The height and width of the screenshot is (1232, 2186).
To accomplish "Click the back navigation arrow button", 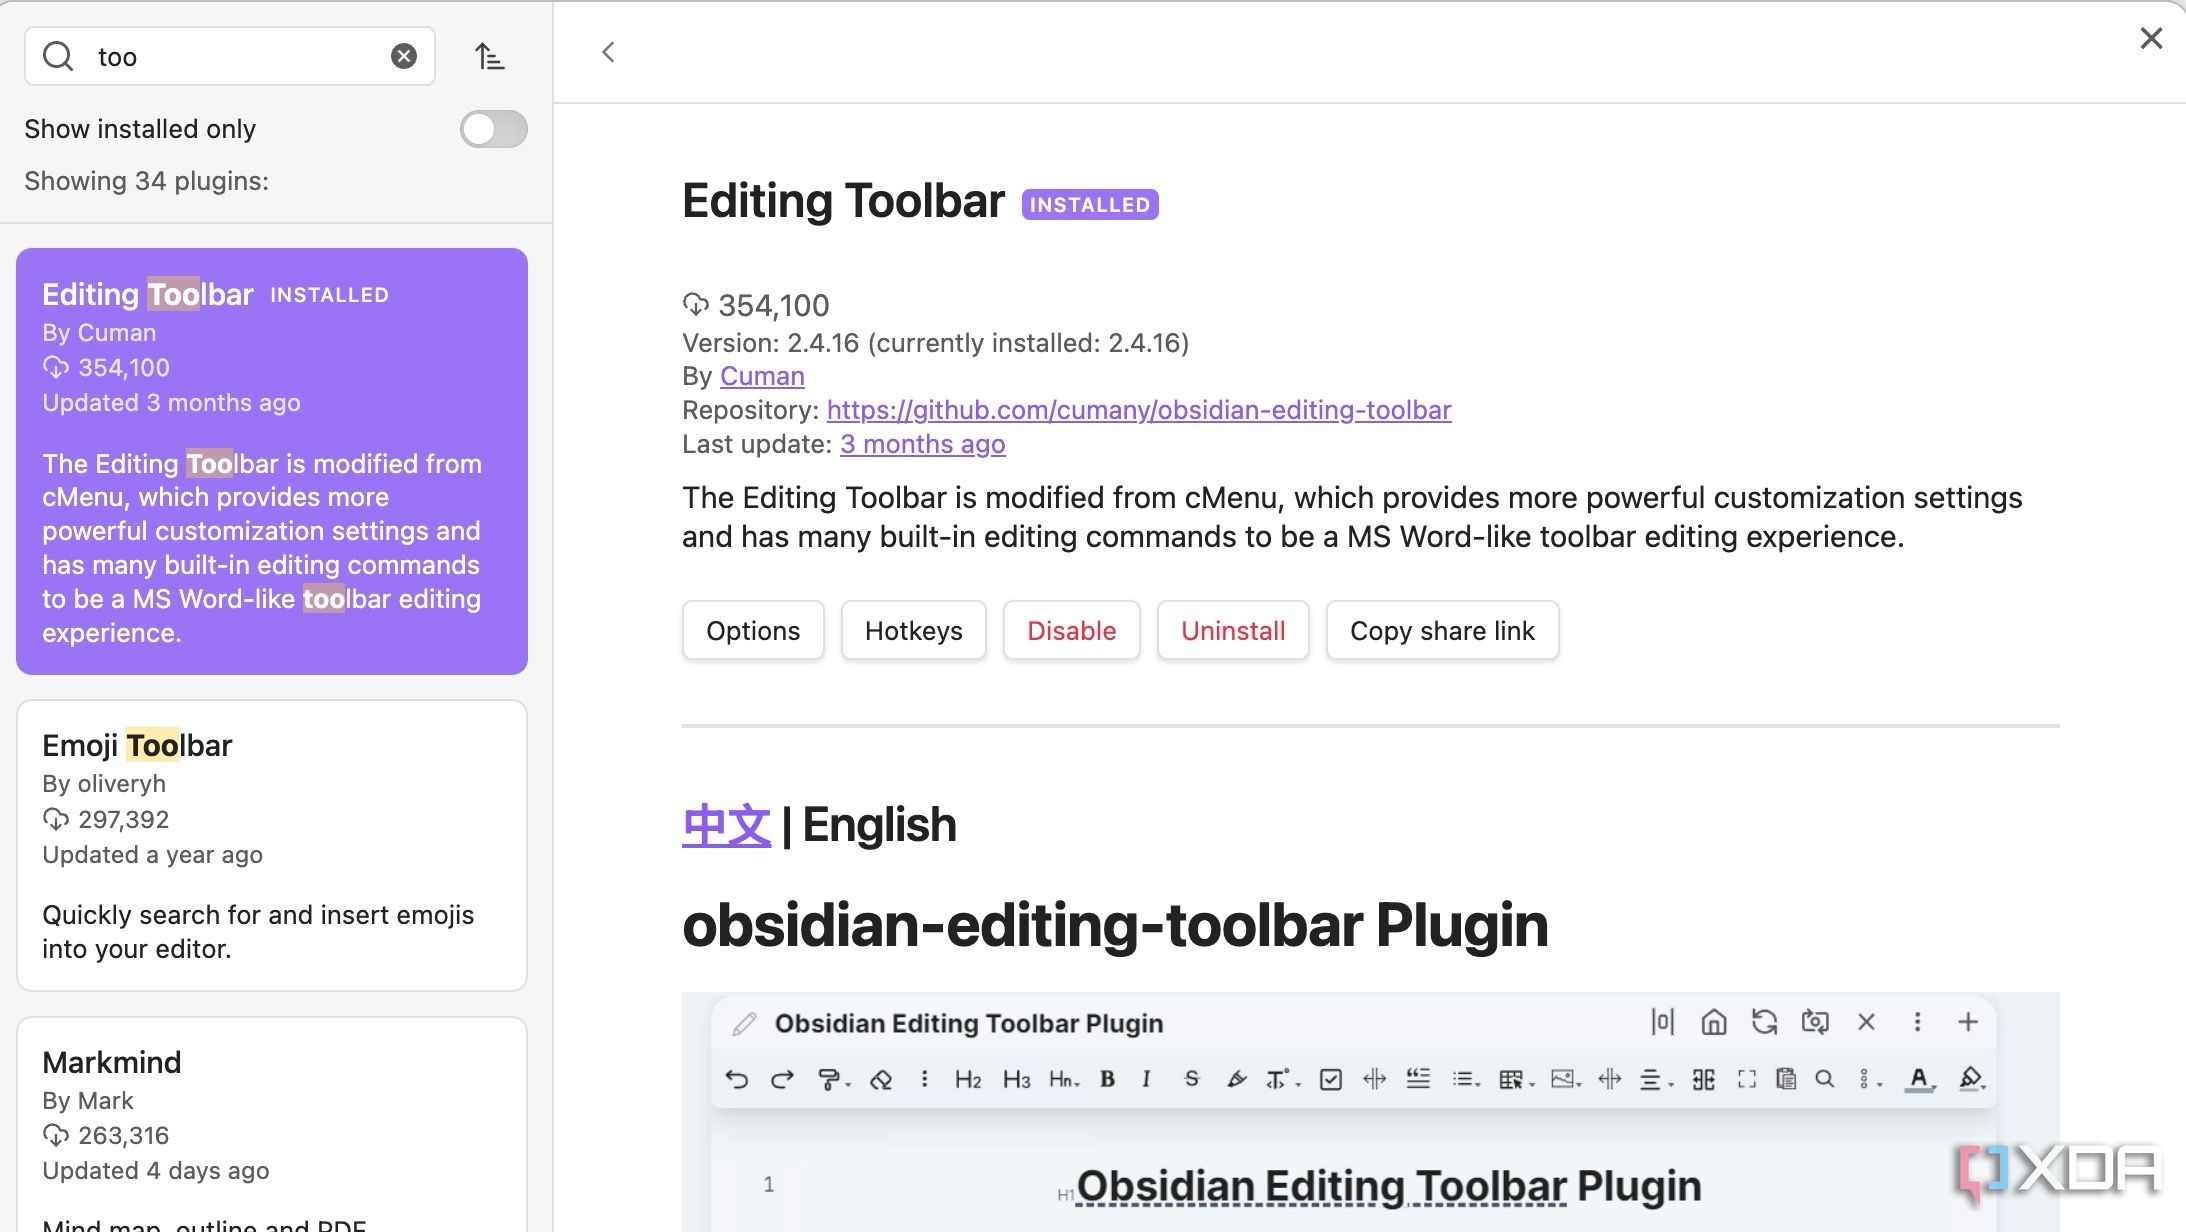I will (607, 51).
